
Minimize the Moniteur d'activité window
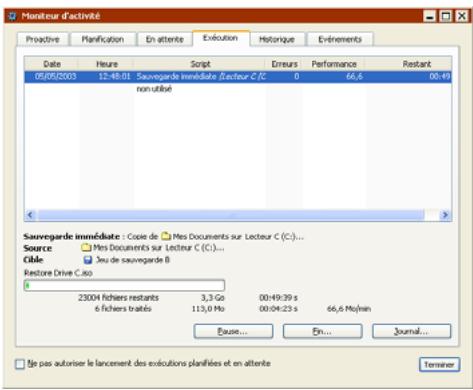(x=430, y=16)
